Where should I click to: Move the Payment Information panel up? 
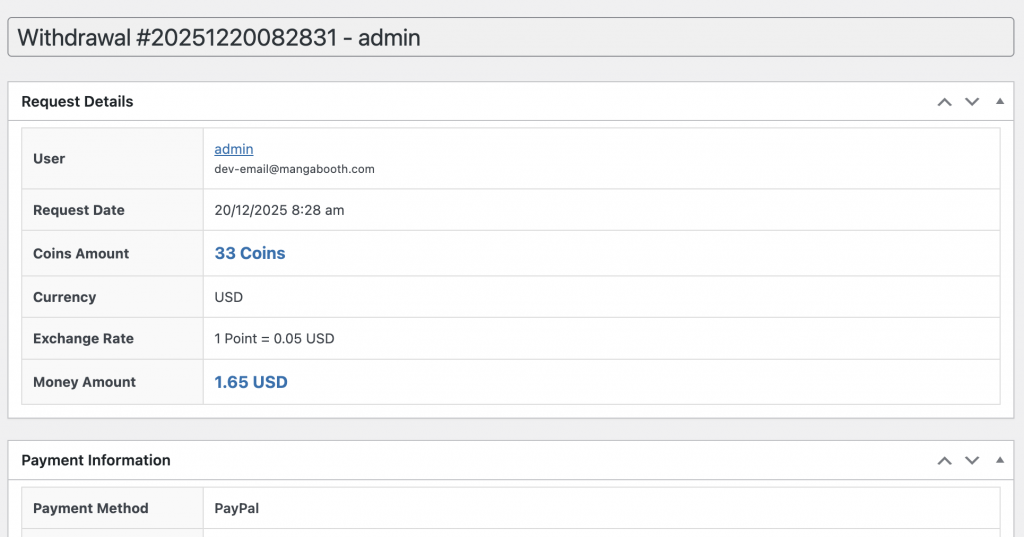(x=944, y=461)
